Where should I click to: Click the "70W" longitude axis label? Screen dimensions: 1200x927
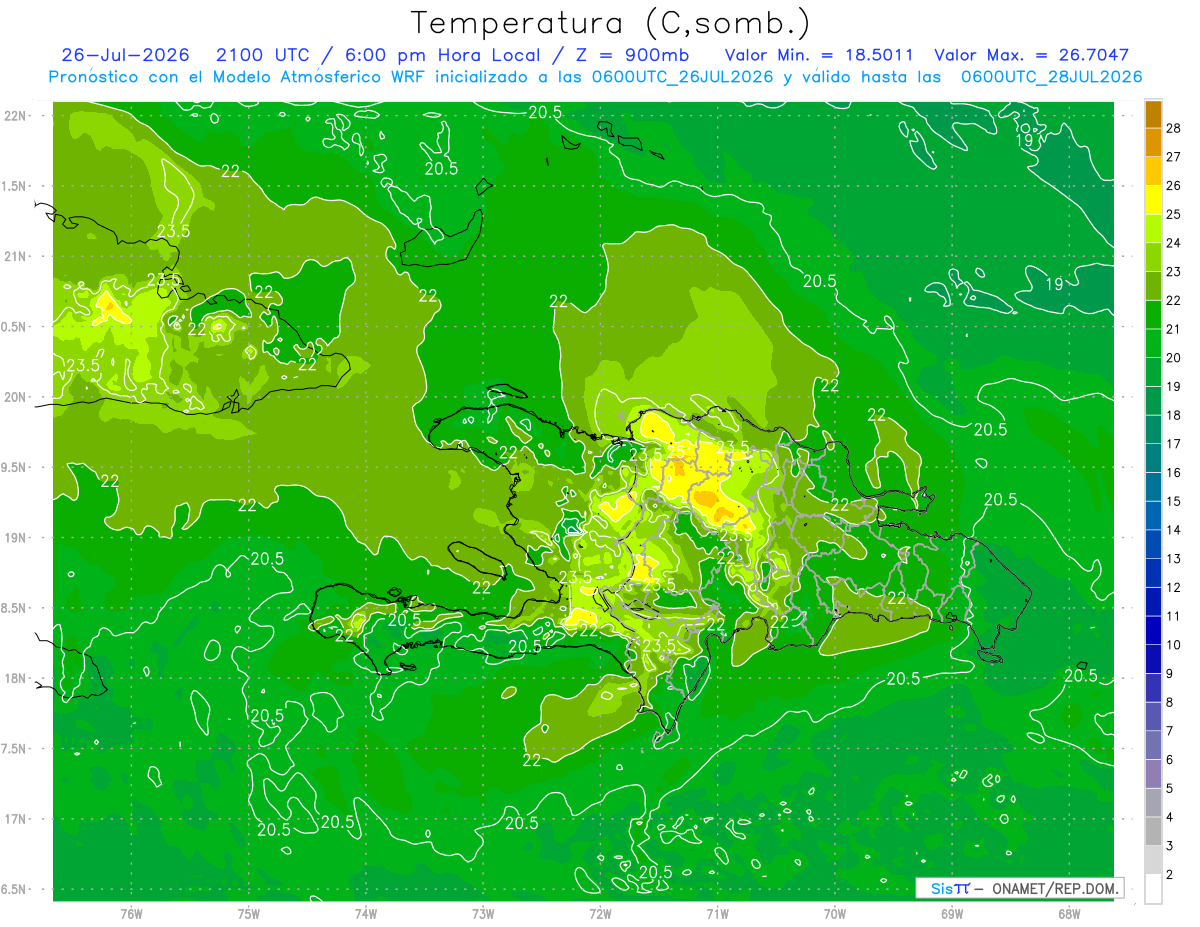pyautogui.click(x=835, y=913)
